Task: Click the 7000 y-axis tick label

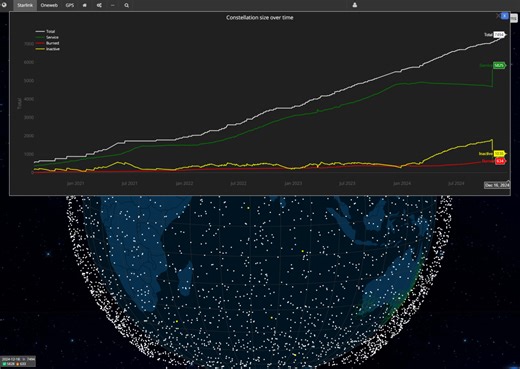Action: coord(29,44)
